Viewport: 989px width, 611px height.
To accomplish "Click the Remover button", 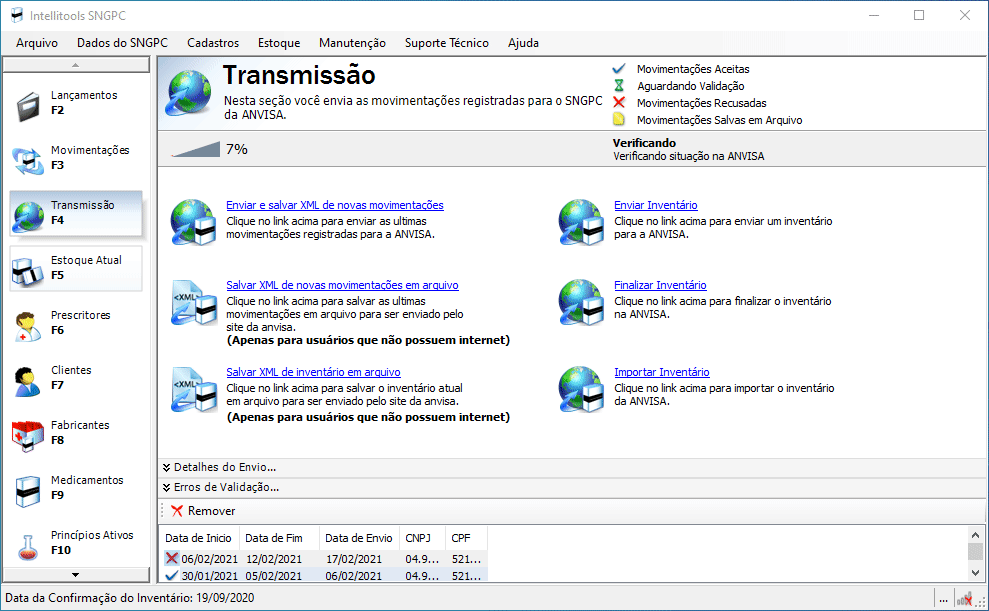I will coord(203,511).
